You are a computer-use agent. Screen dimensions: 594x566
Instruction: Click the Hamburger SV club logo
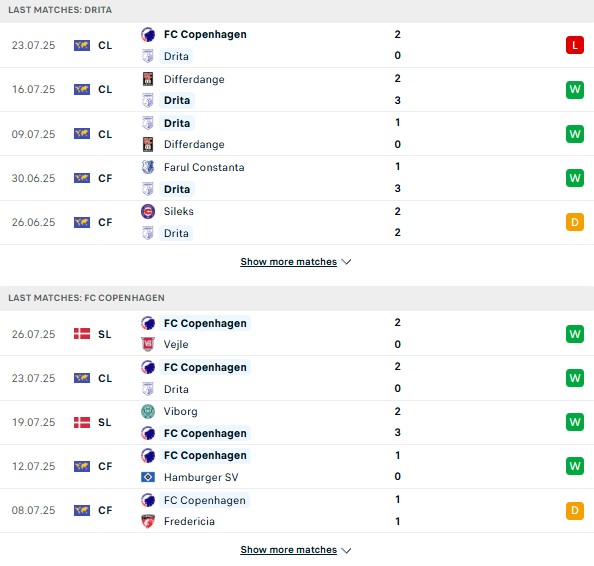(148, 477)
